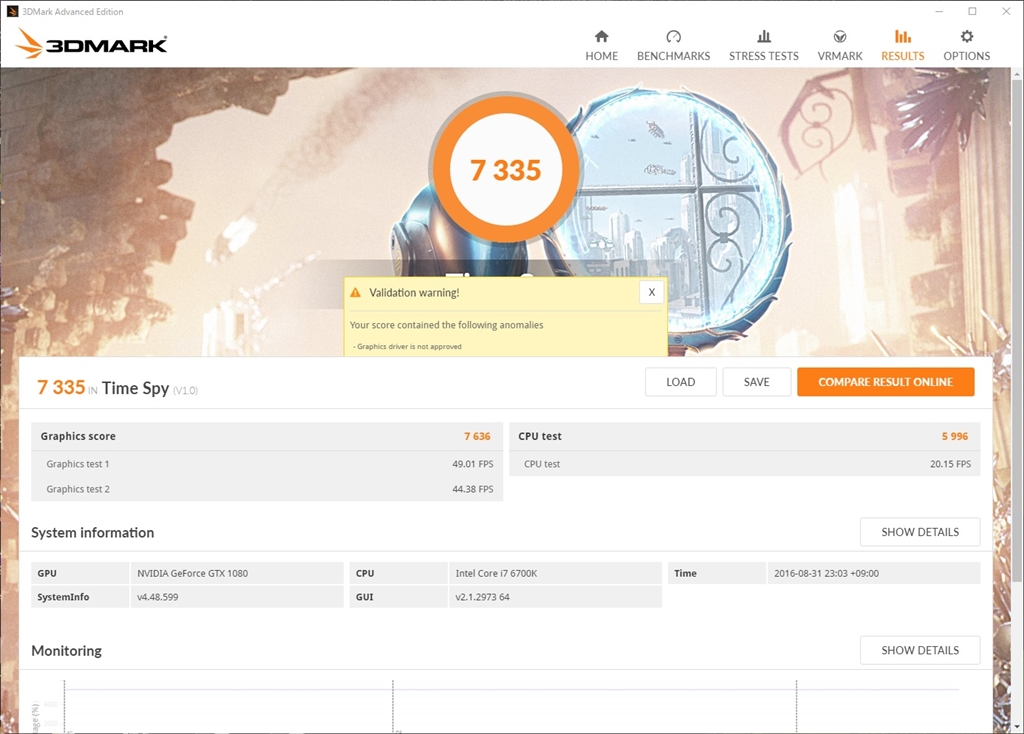Click 'Your score contained the following anomalies'
The height and width of the screenshot is (734, 1024).
(x=446, y=325)
